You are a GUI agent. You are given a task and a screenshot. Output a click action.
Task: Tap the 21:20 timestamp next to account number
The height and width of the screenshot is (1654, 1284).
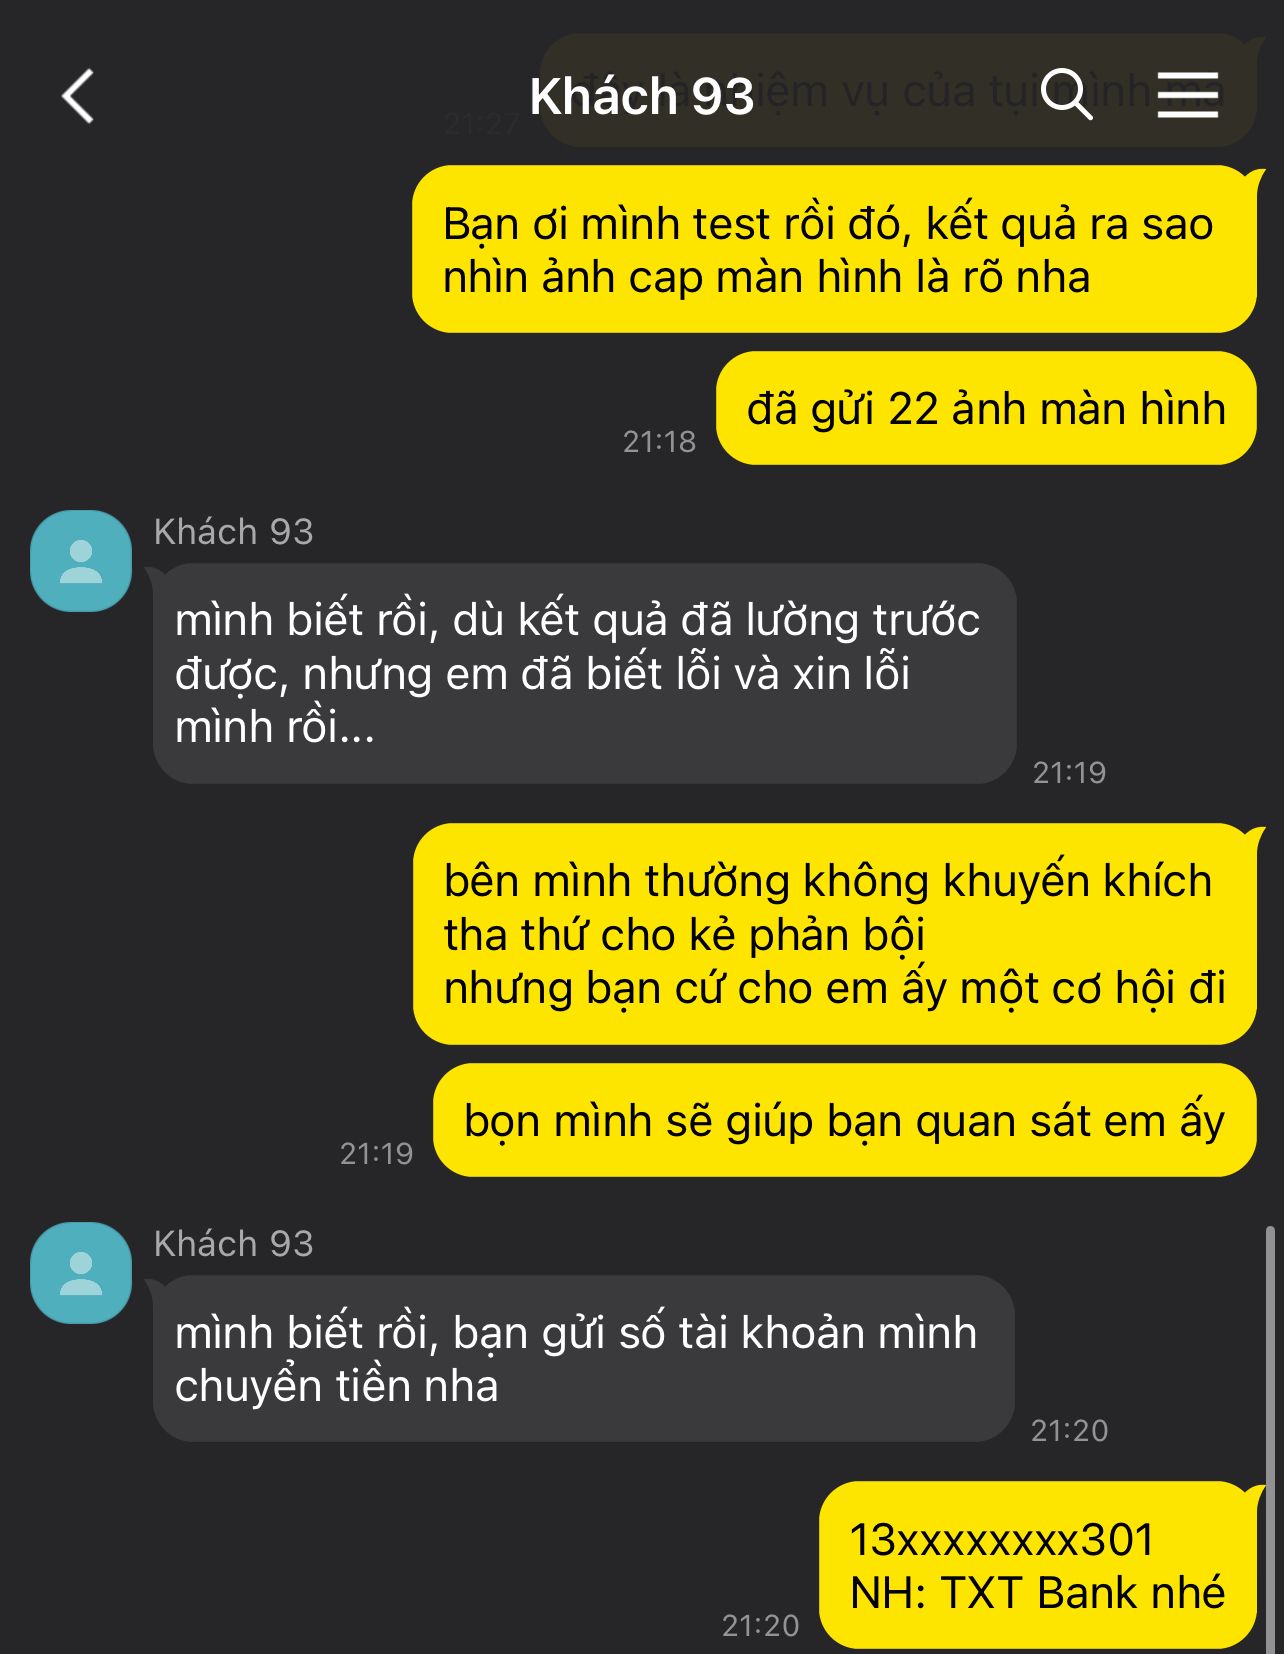[760, 1626]
